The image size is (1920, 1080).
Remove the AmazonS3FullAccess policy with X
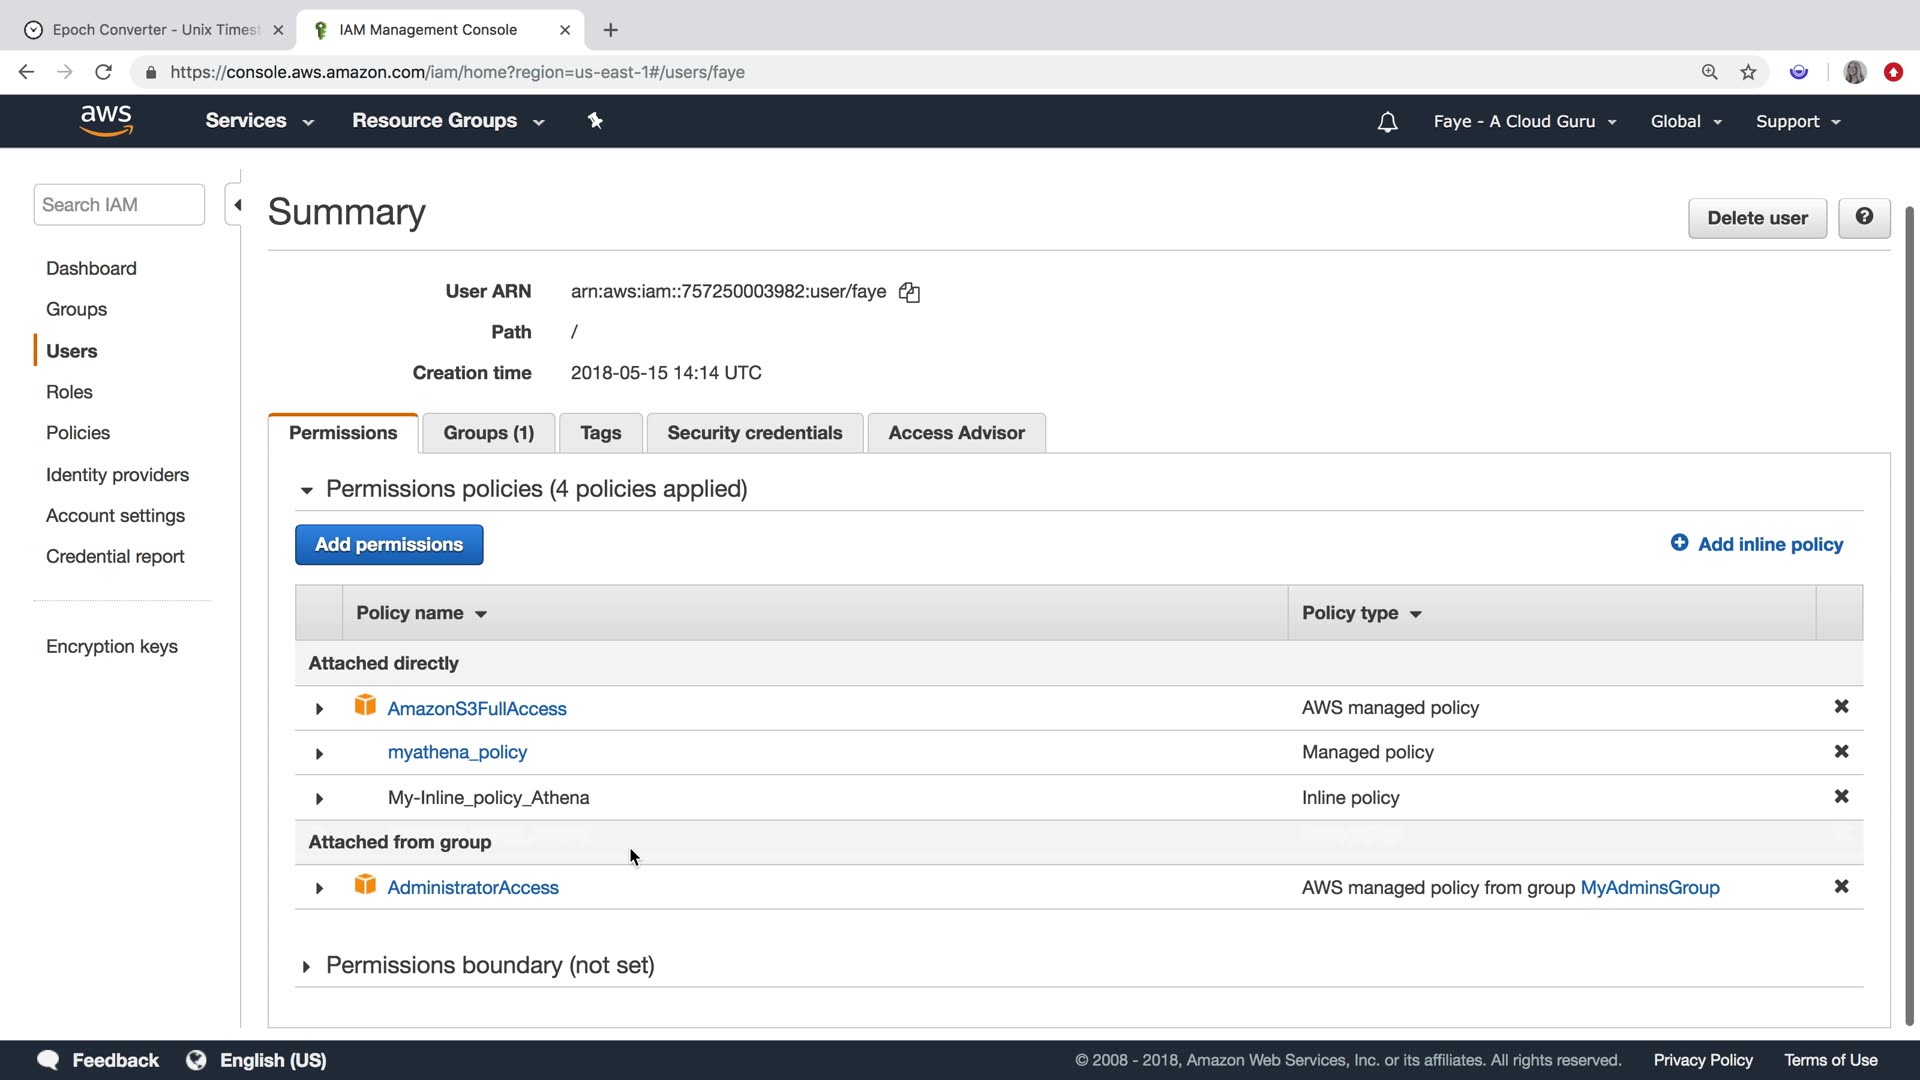[x=1841, y=707]
